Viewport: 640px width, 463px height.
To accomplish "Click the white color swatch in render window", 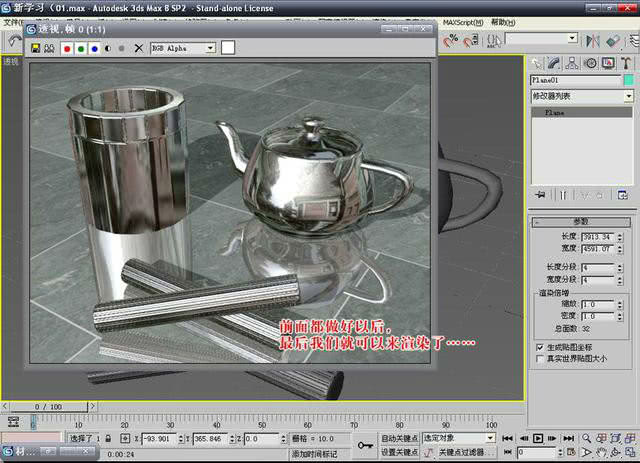I will (228, 48).
